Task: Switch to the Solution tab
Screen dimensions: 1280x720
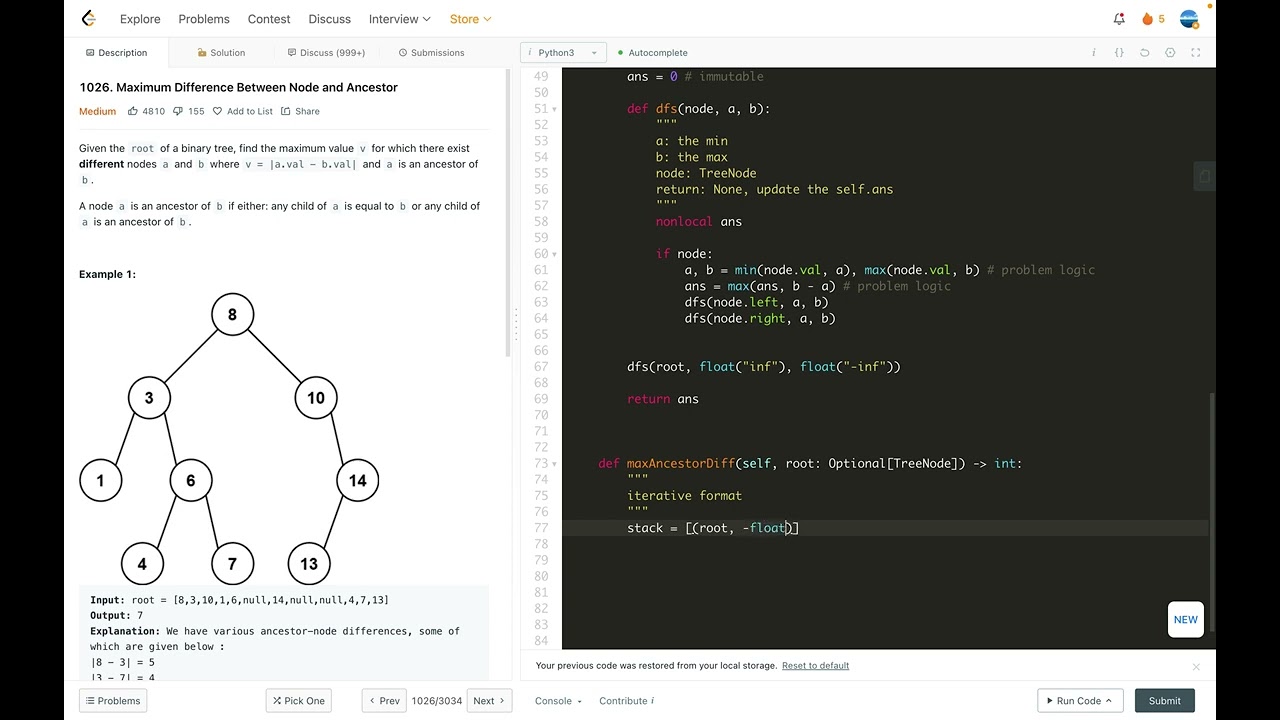Action: point(221,53)
